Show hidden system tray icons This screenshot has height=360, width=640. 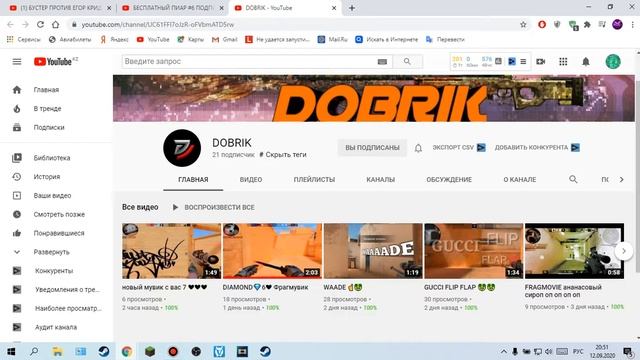click(504, 351)
